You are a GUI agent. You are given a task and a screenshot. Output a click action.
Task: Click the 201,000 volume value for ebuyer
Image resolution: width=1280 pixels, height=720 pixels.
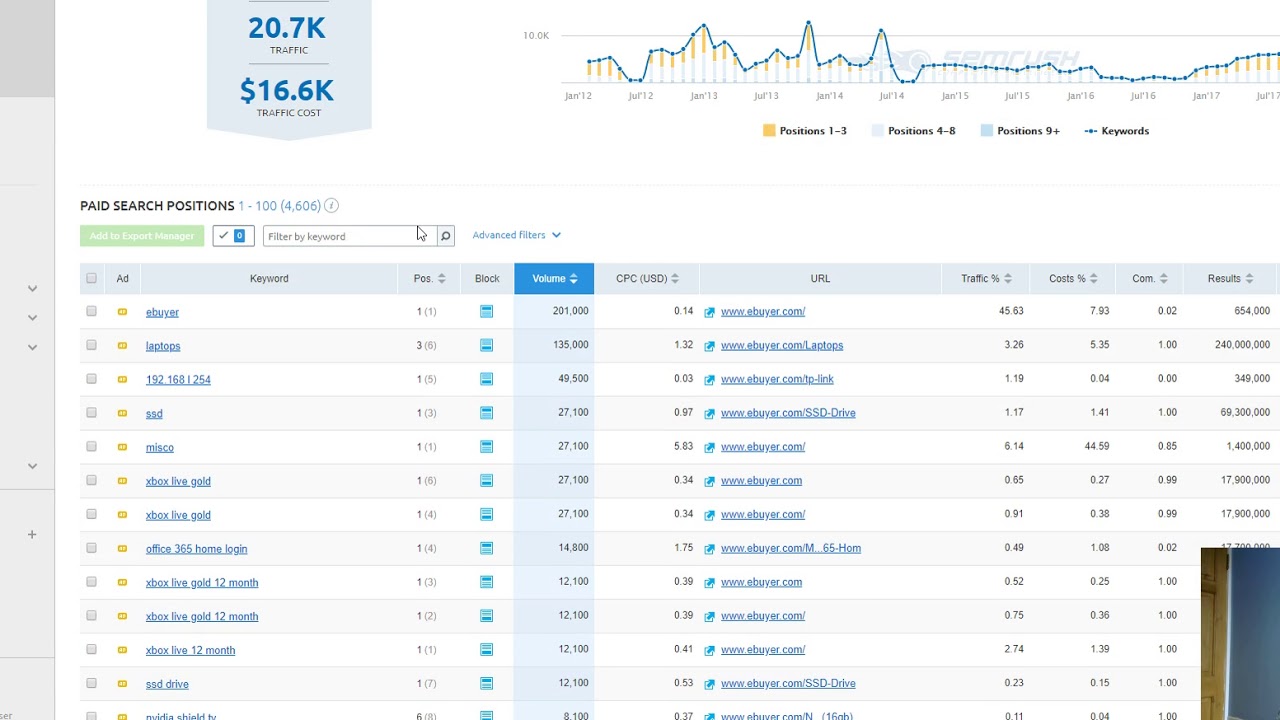pyautogui.click(x=570, y=311)
